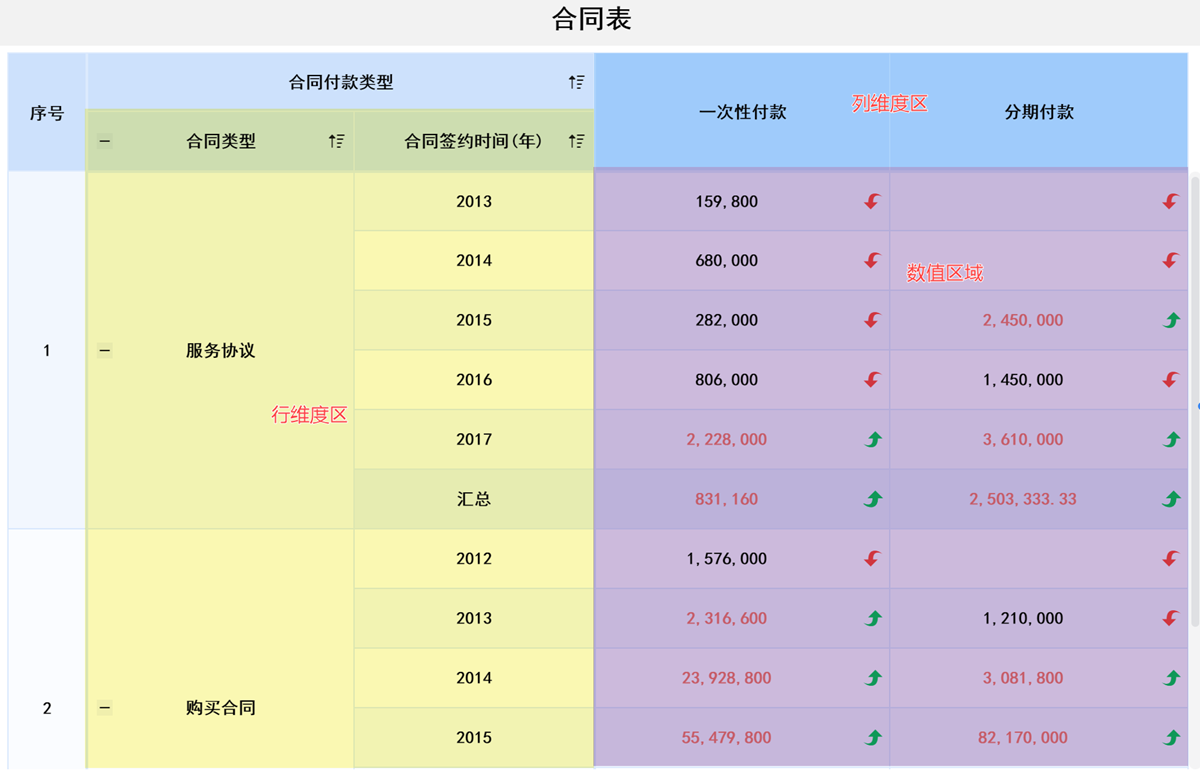Click year 2015 under 购买合同

pyautogui.click(x=474, y=737)
